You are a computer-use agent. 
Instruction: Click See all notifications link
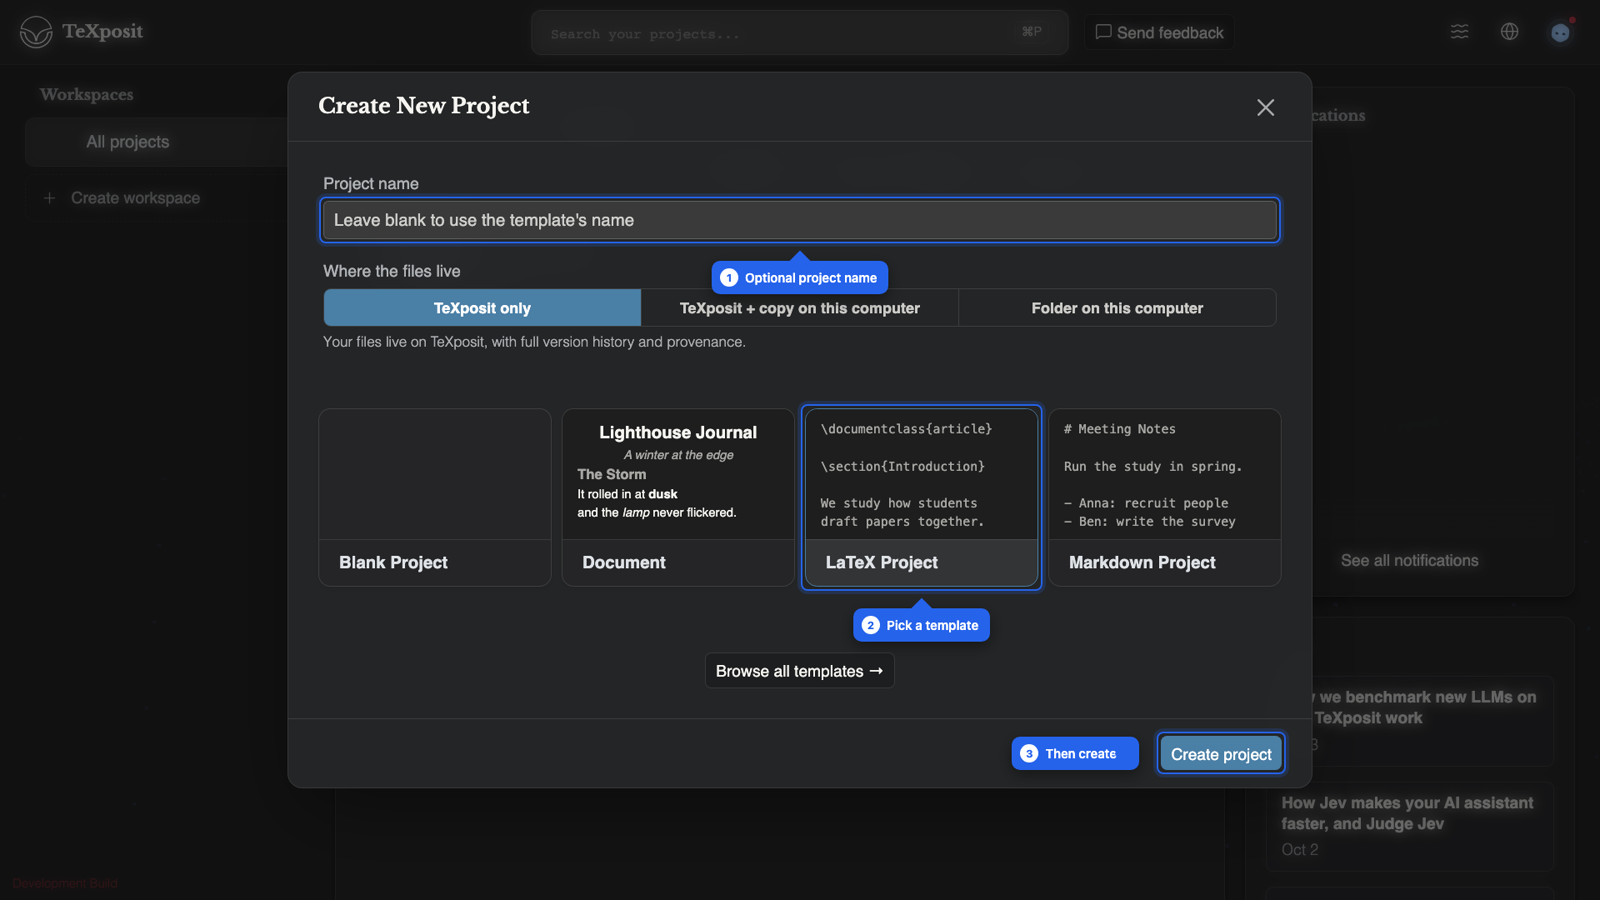(x=1409, y=561)
